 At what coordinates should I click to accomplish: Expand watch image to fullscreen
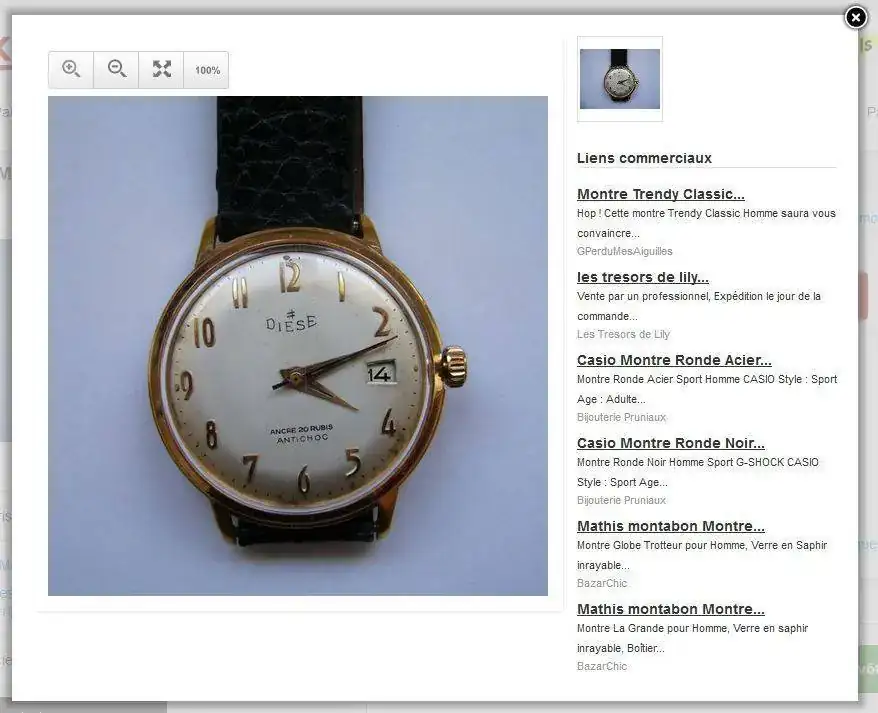161,70
